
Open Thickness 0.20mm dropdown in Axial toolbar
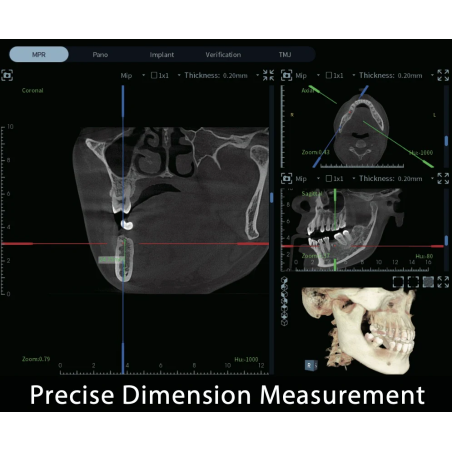[432, 75]
